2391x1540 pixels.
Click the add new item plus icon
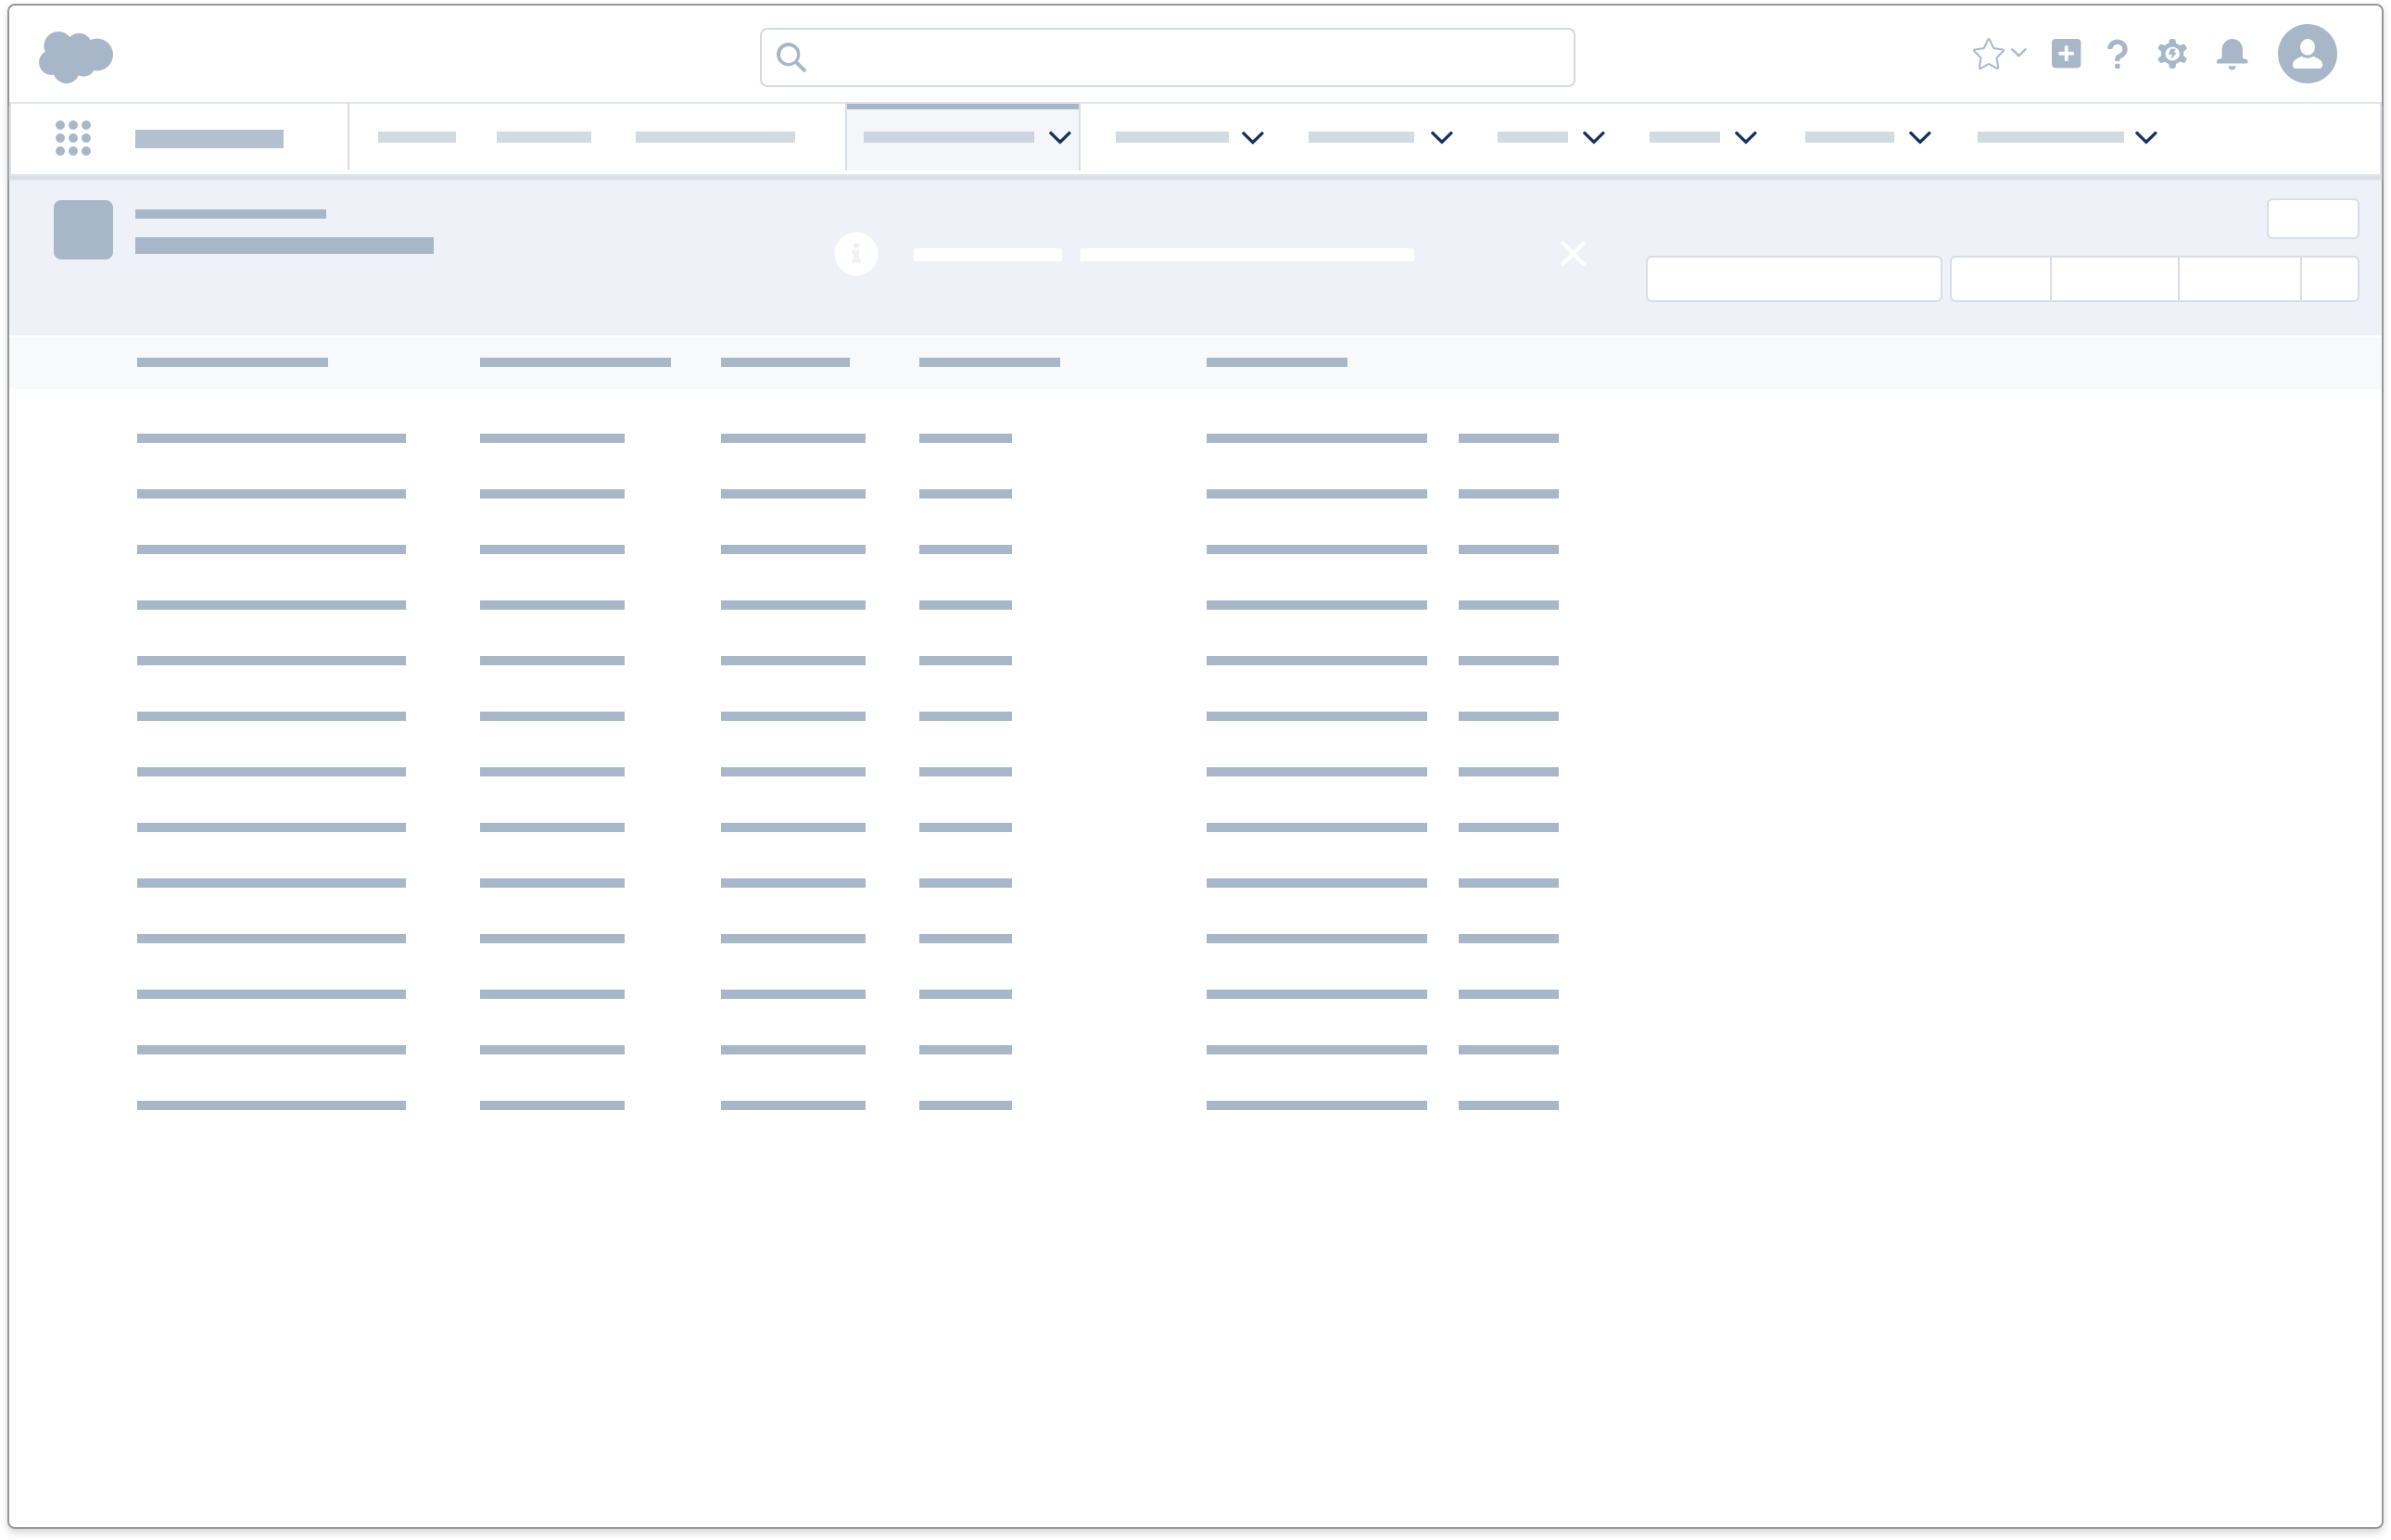(x=2066, y=55)
